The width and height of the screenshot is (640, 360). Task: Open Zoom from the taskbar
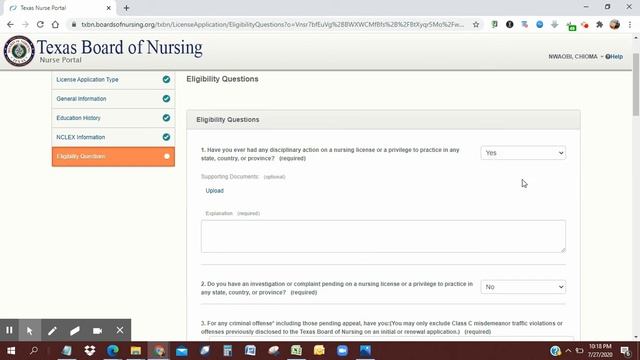point(342,351)
